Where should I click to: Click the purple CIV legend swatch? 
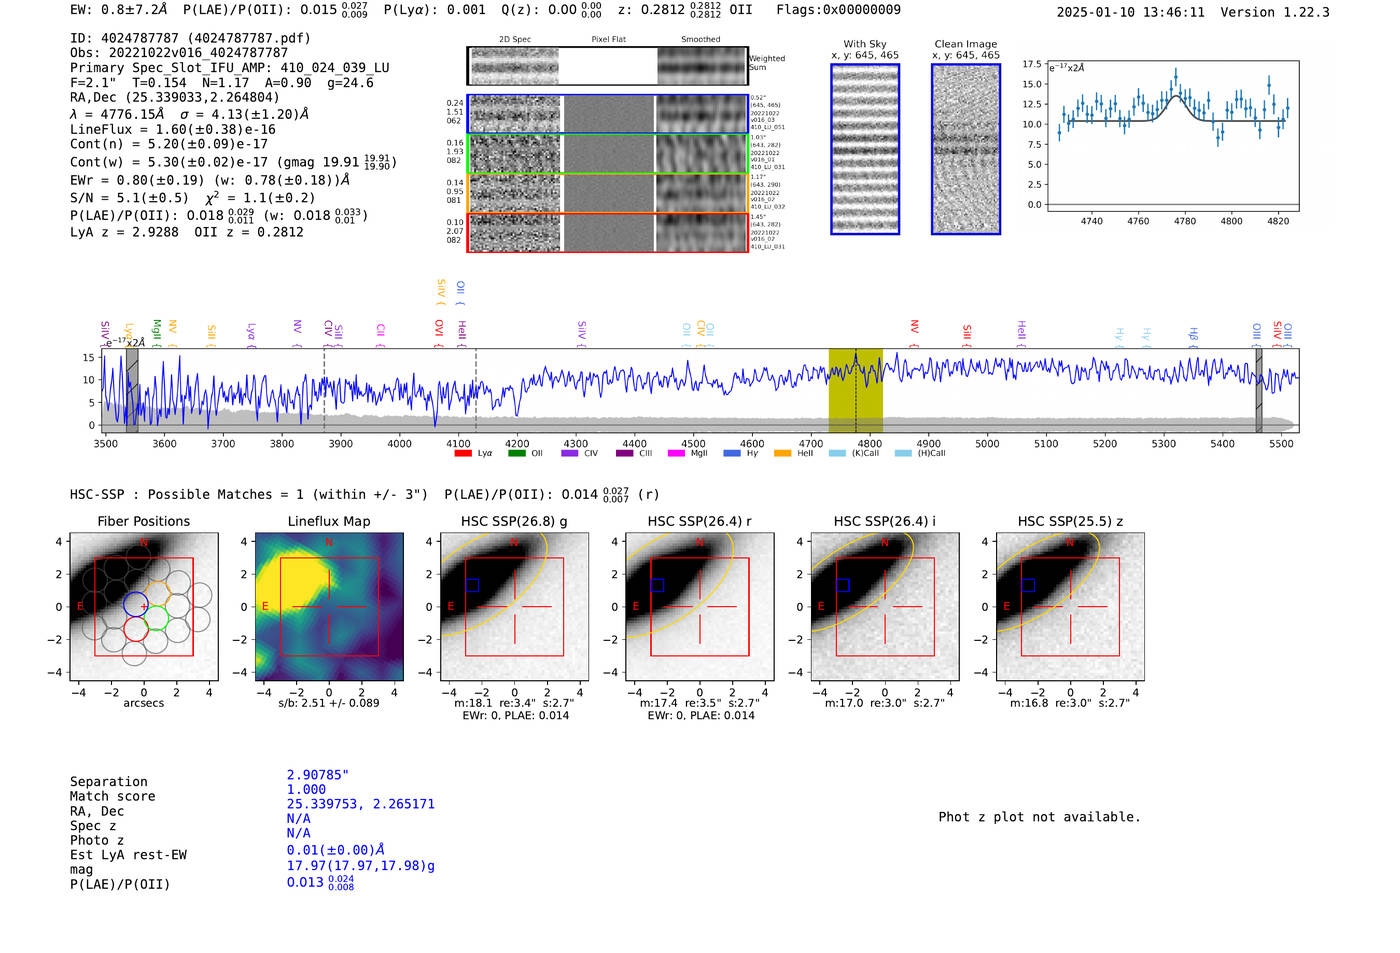570,453
